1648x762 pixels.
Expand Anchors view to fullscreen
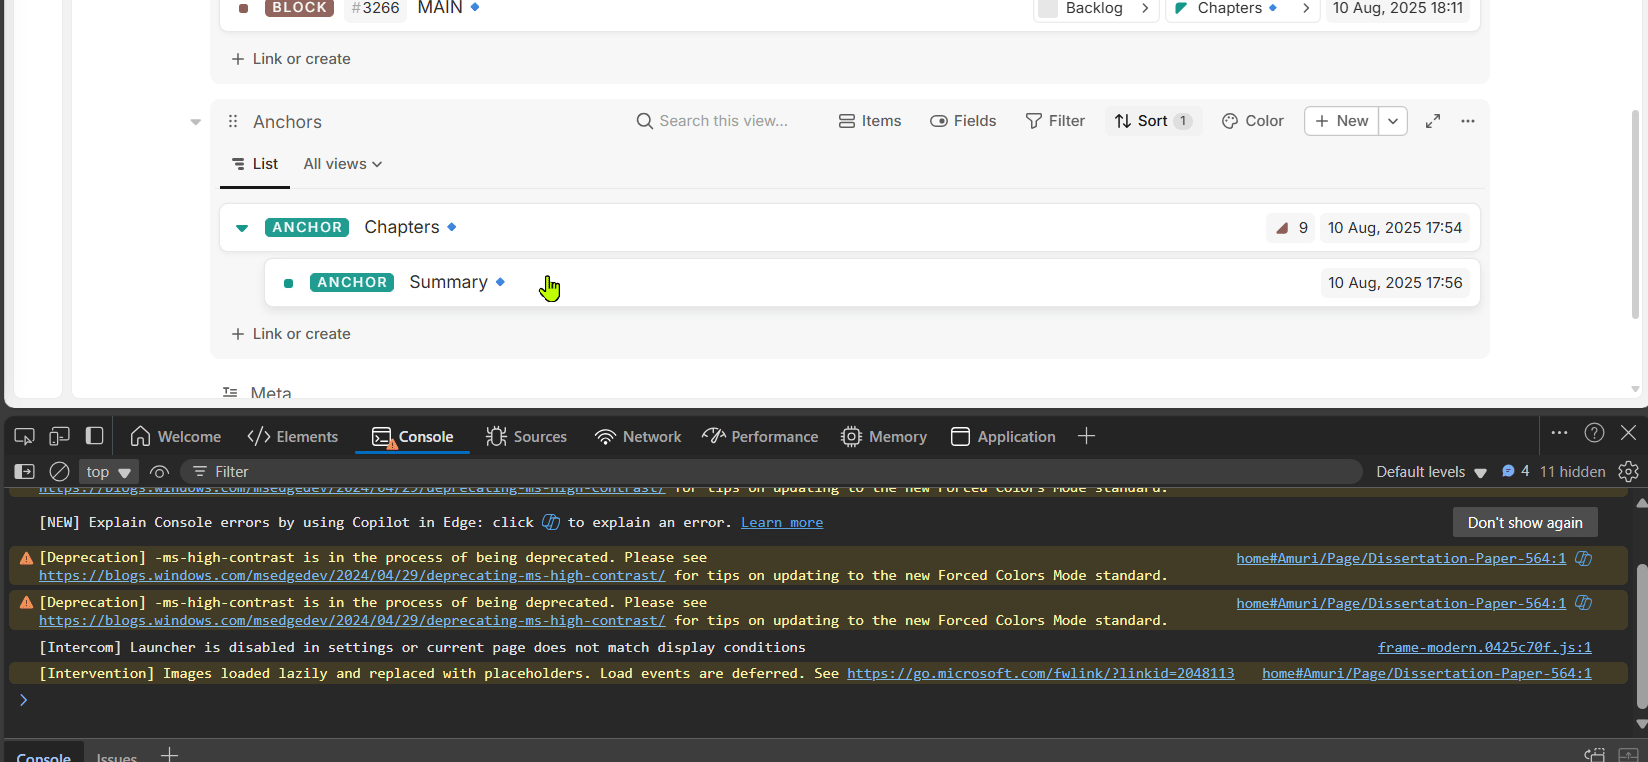click(x=1433, y=121)
